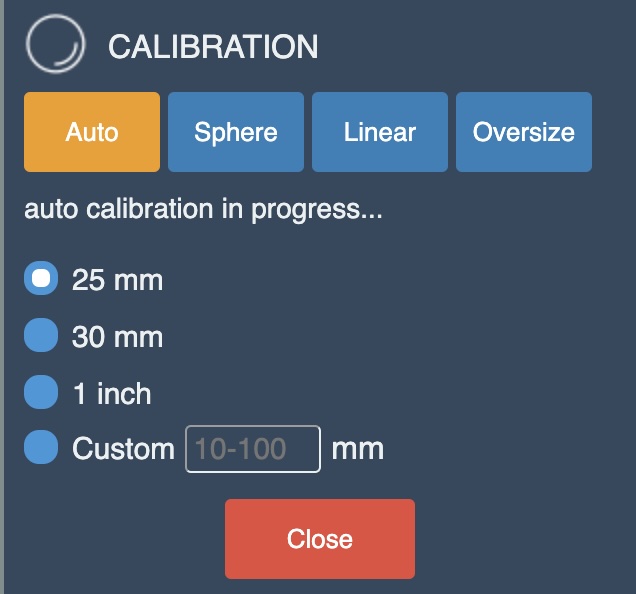Click the 'Custom' option label text
This screenshot has width=636, height=594.
pyautogui.click(x=123, y=449)
